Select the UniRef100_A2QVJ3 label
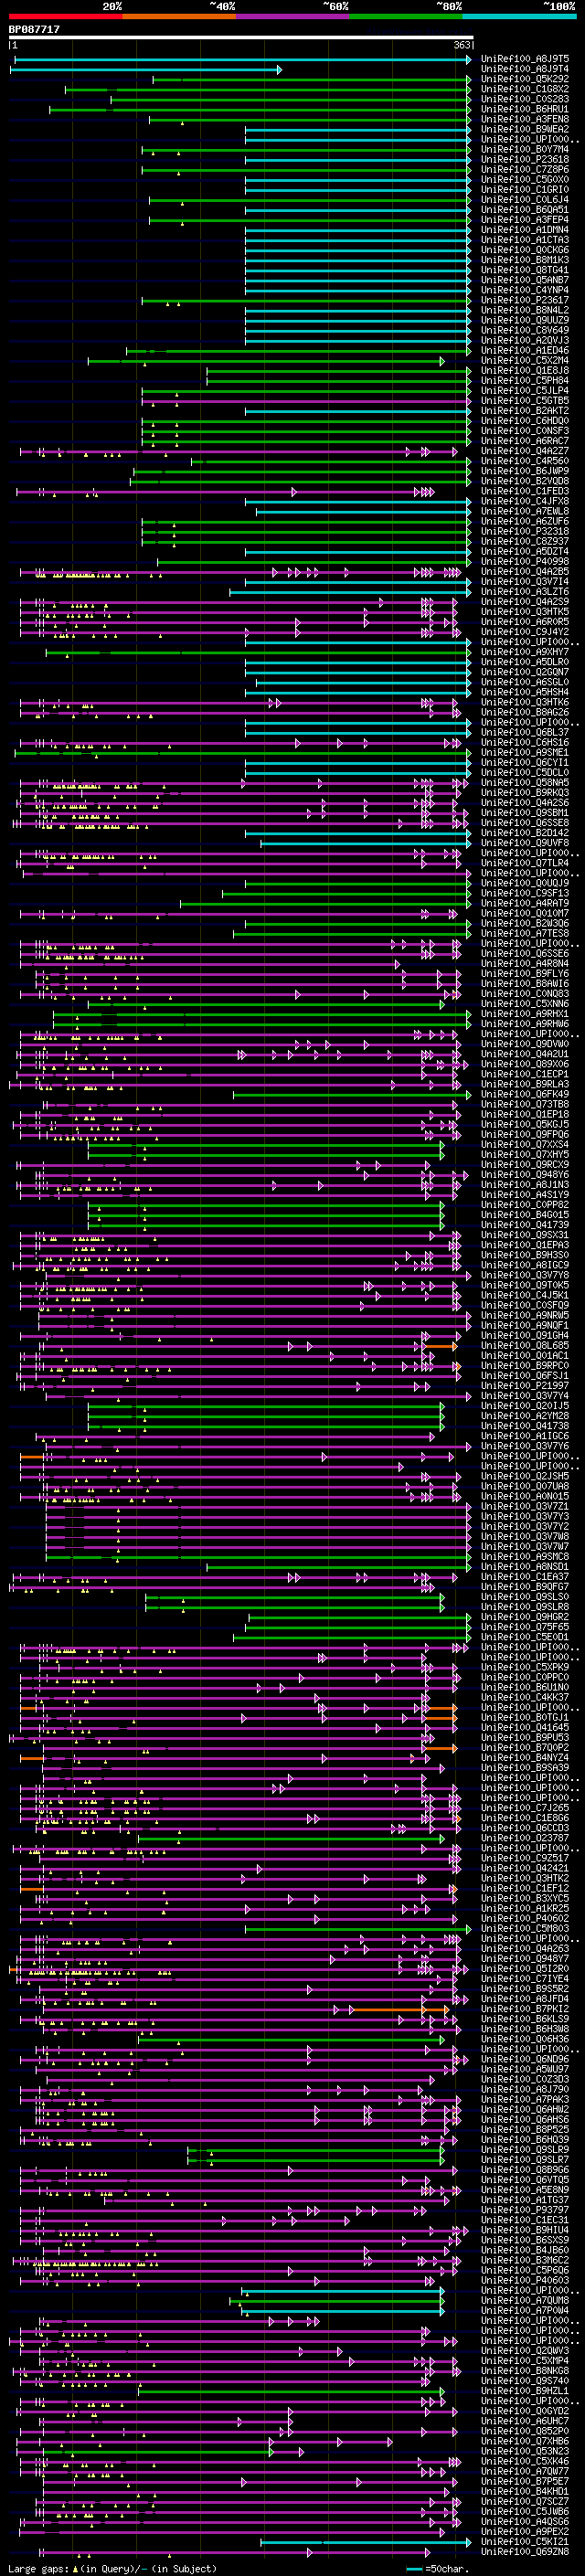This screenshot has height=2576, width=585. click(x=525, y=340)
